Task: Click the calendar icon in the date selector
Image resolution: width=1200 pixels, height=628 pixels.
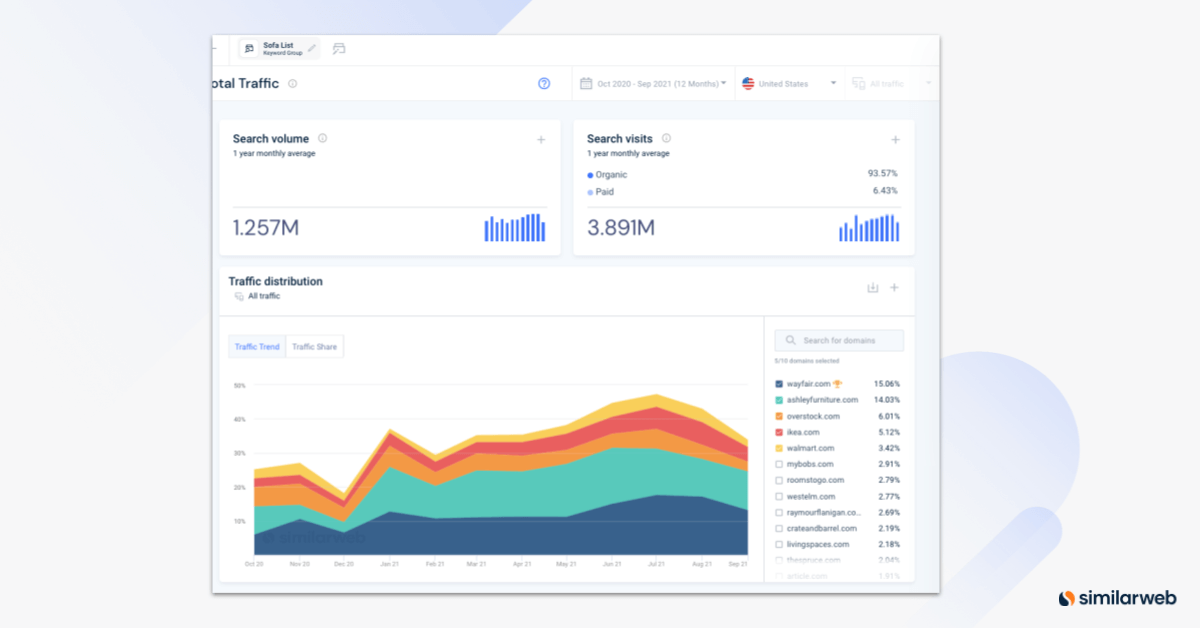Action: (x=586, y=84)
